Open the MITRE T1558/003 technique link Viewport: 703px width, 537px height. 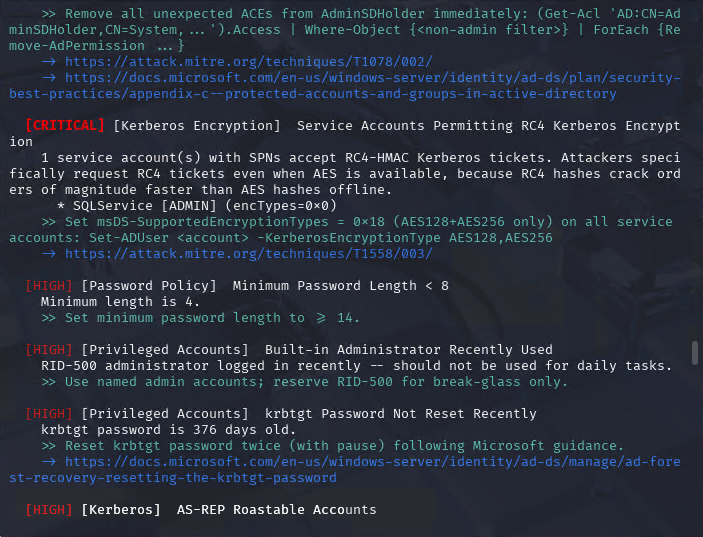(x=249, y=254)
